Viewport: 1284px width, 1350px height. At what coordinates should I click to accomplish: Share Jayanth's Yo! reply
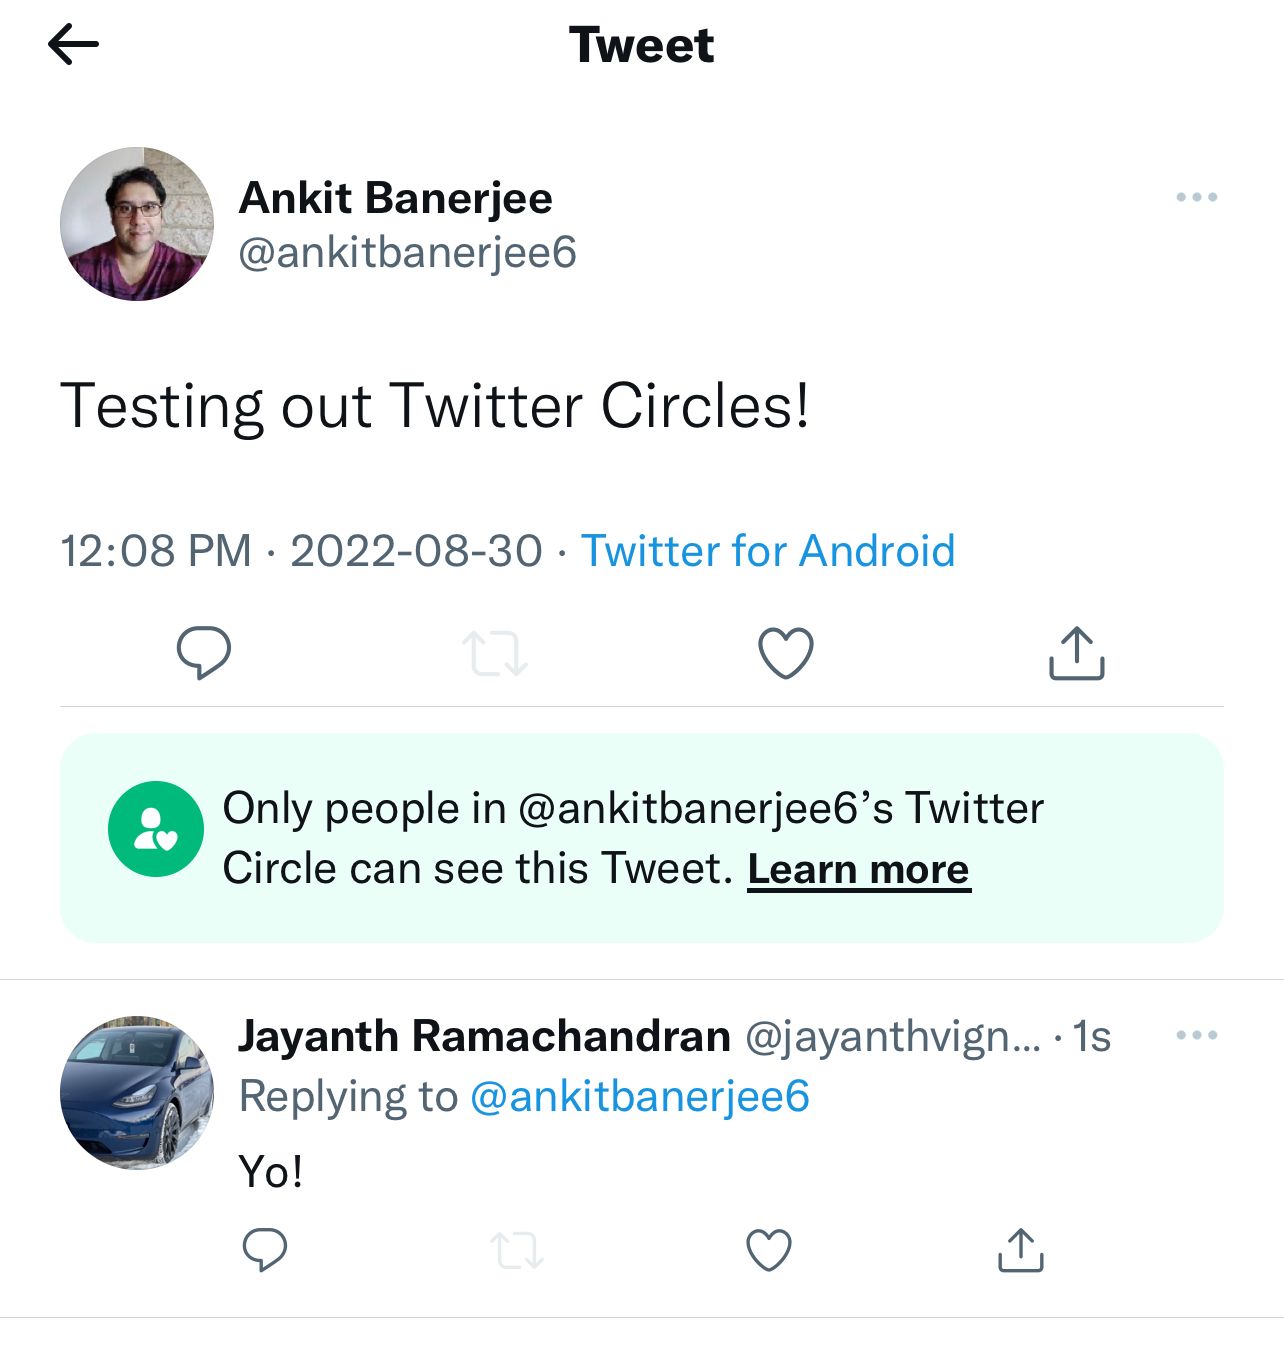tap(1020, 1250)
